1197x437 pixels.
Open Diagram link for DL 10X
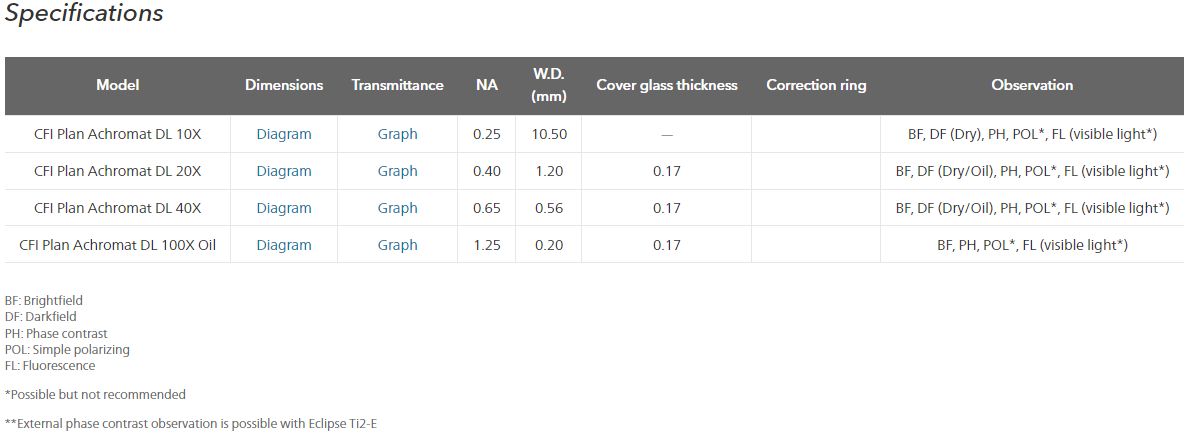point(283,134)
